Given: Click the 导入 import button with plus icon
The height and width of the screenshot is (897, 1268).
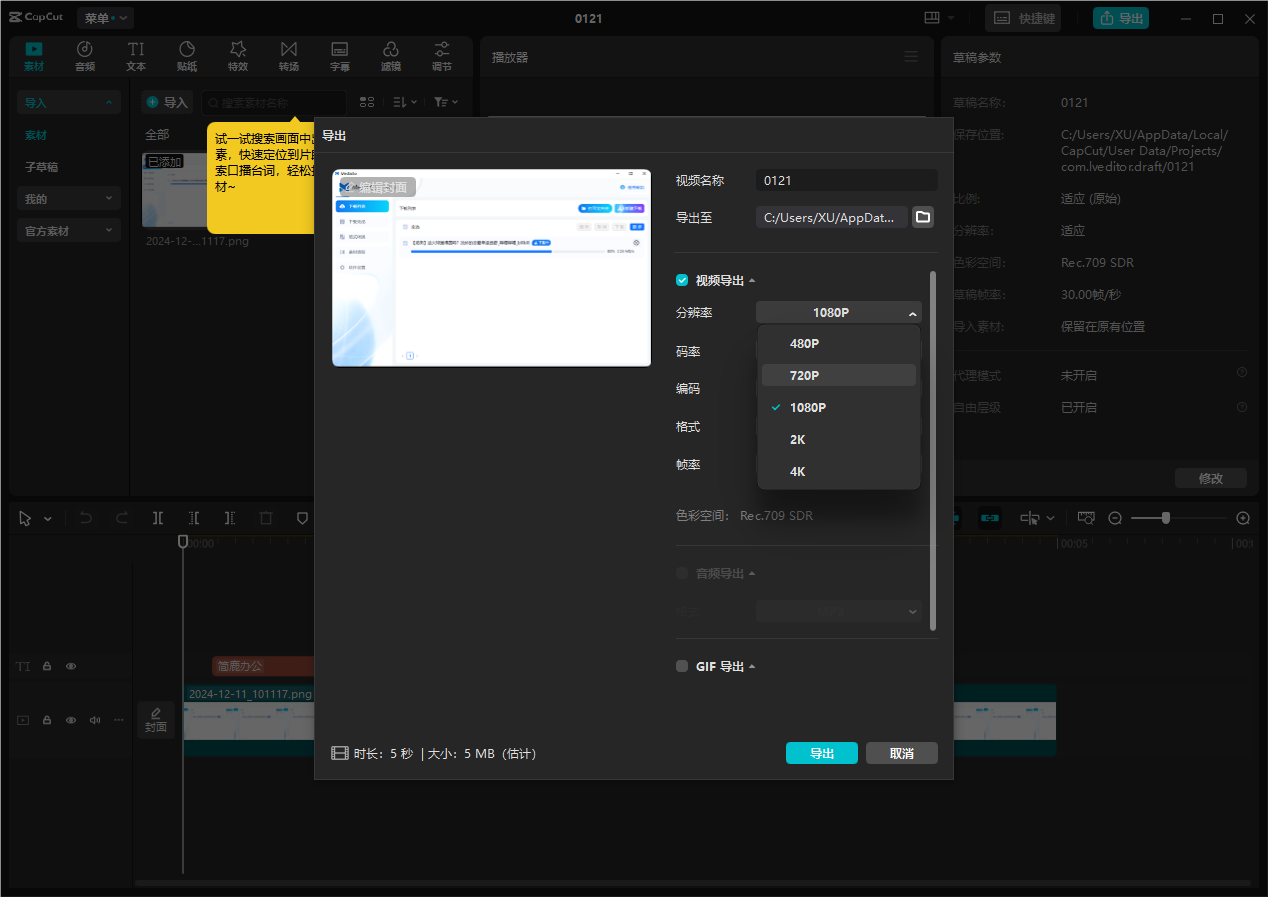Looking at the screenshot, I should tap(167, 102).
